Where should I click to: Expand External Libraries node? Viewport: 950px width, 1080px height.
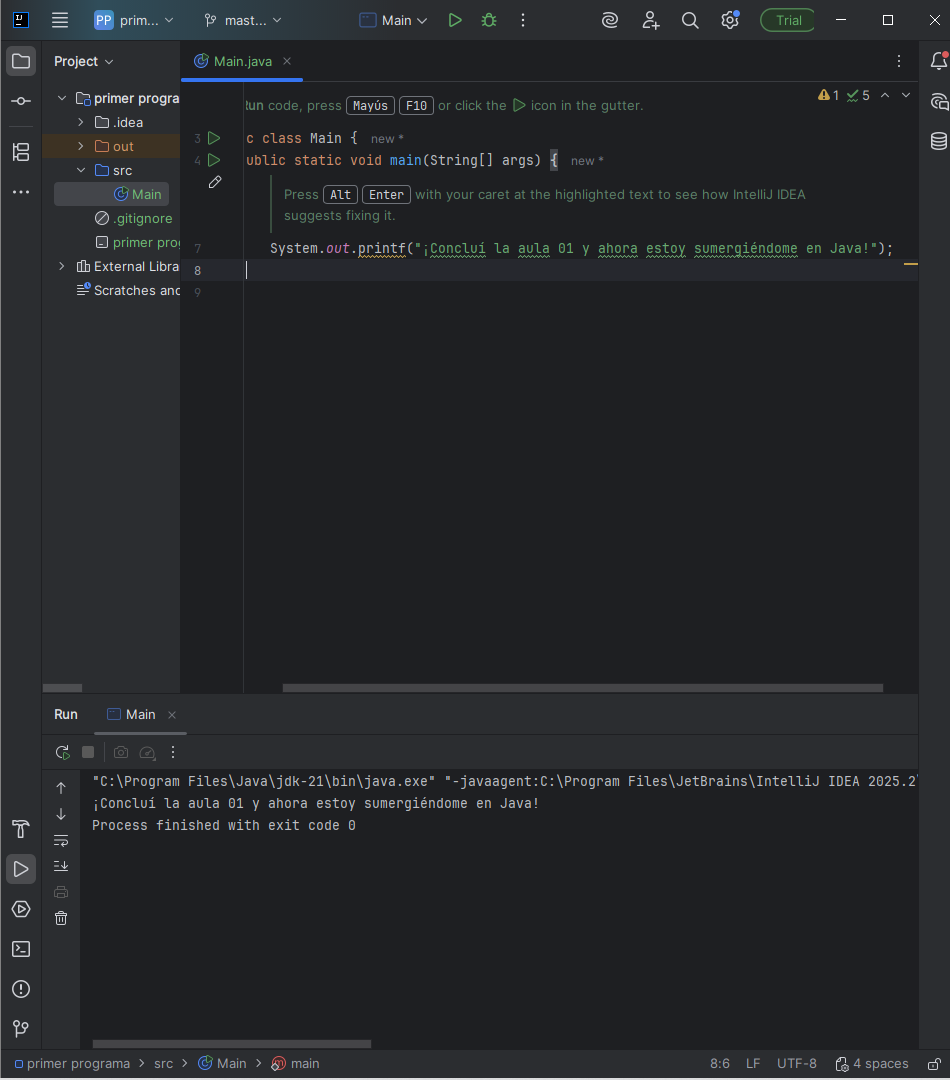click(x=62, y=267)
